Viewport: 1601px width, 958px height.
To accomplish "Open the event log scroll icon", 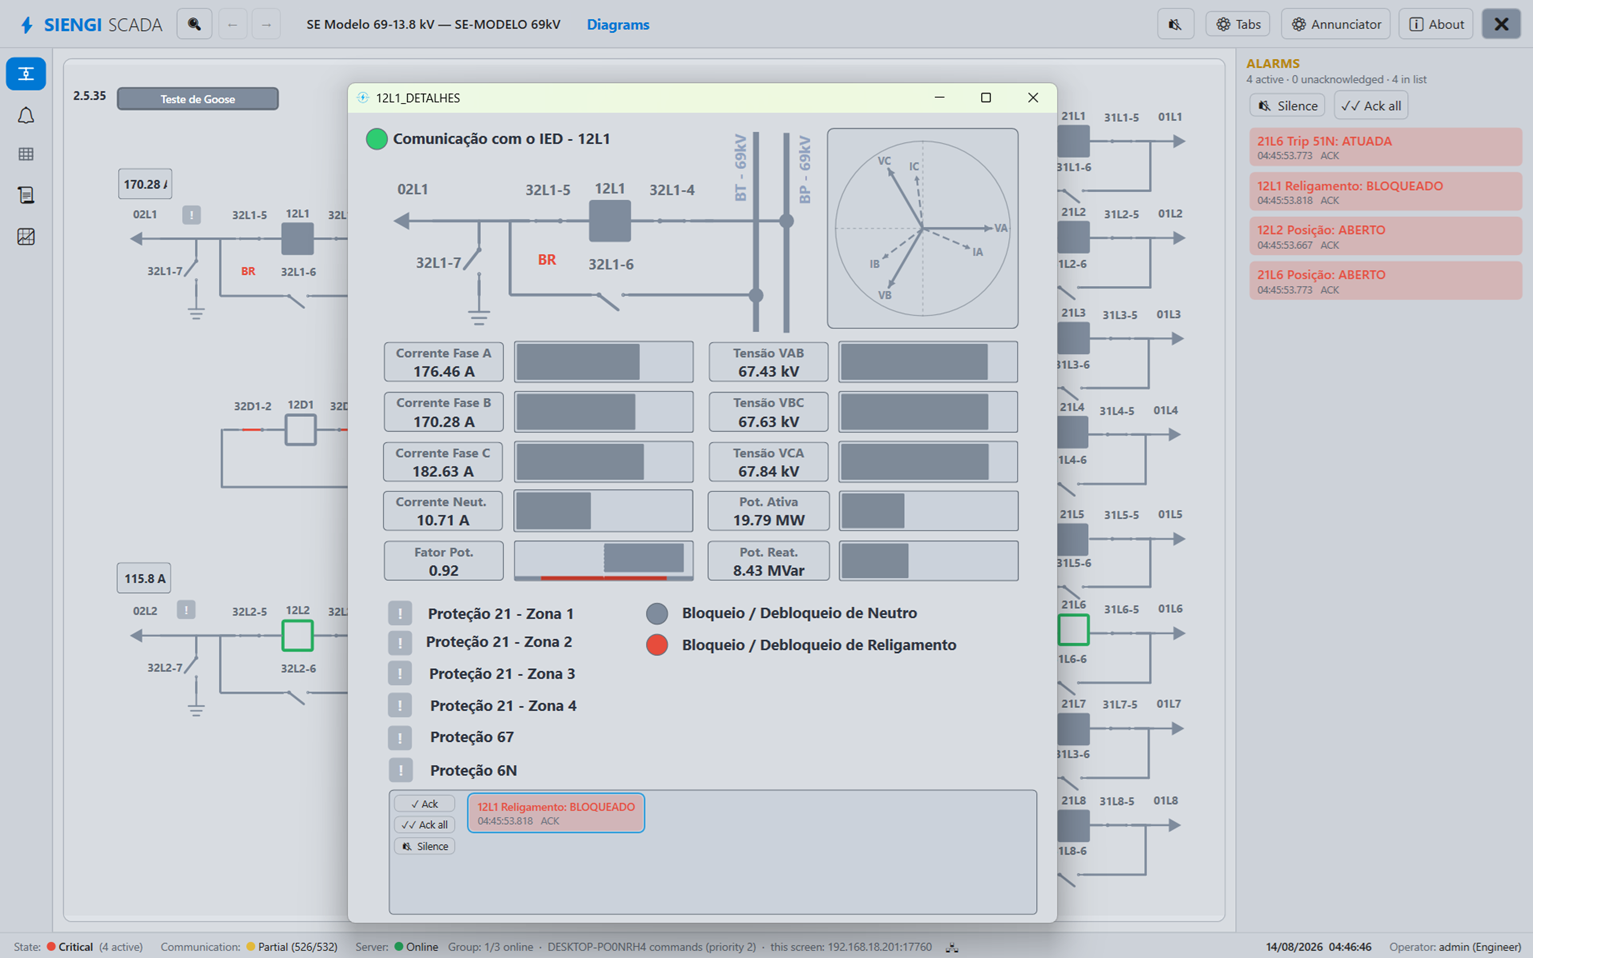I will pyautogui.click(x=26, y=195).
